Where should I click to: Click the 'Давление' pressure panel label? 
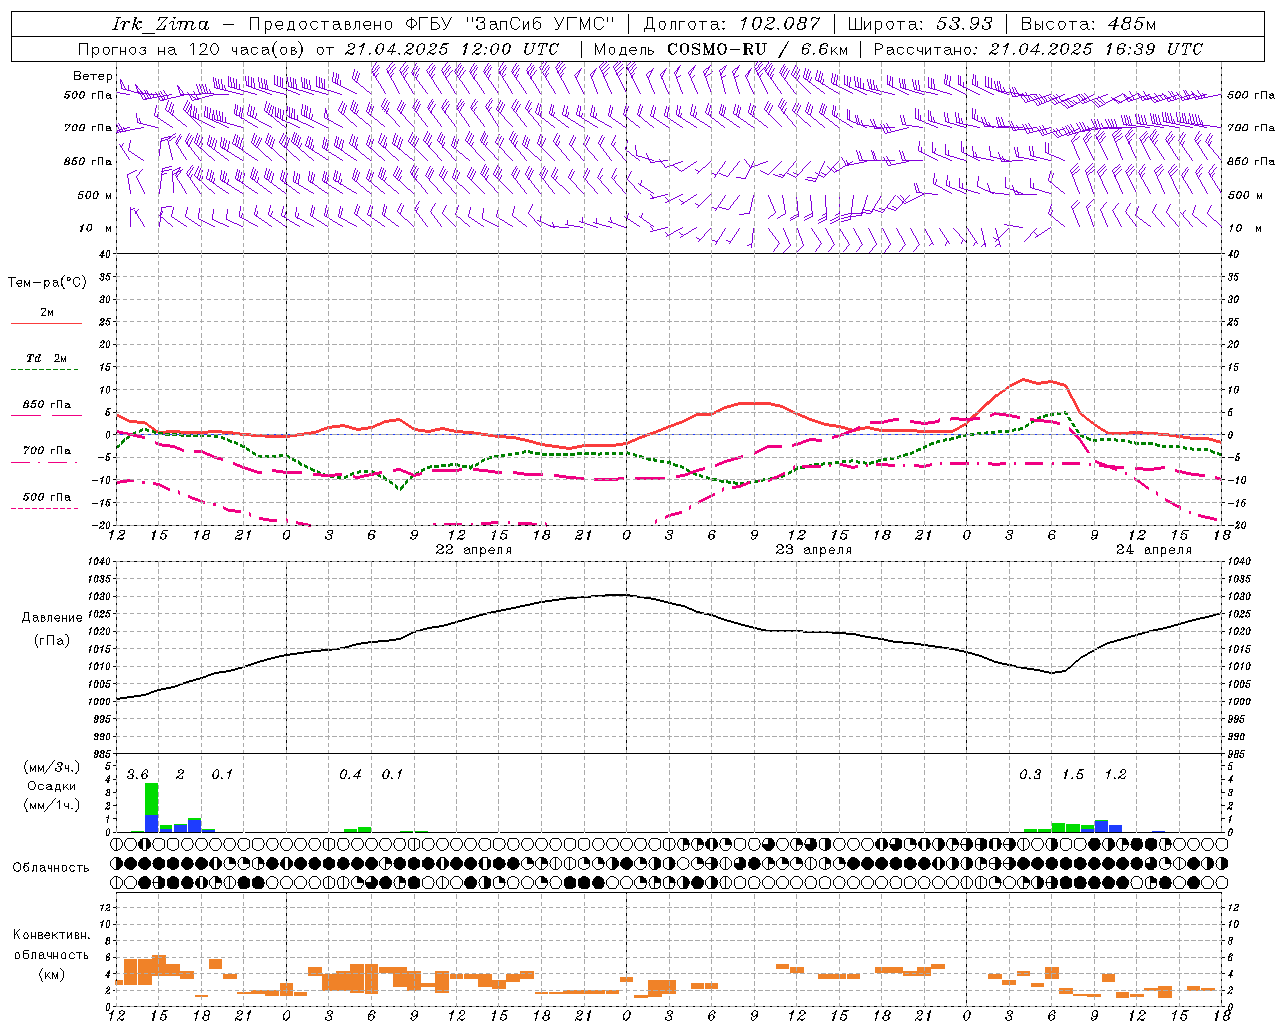tap(51, 618)
